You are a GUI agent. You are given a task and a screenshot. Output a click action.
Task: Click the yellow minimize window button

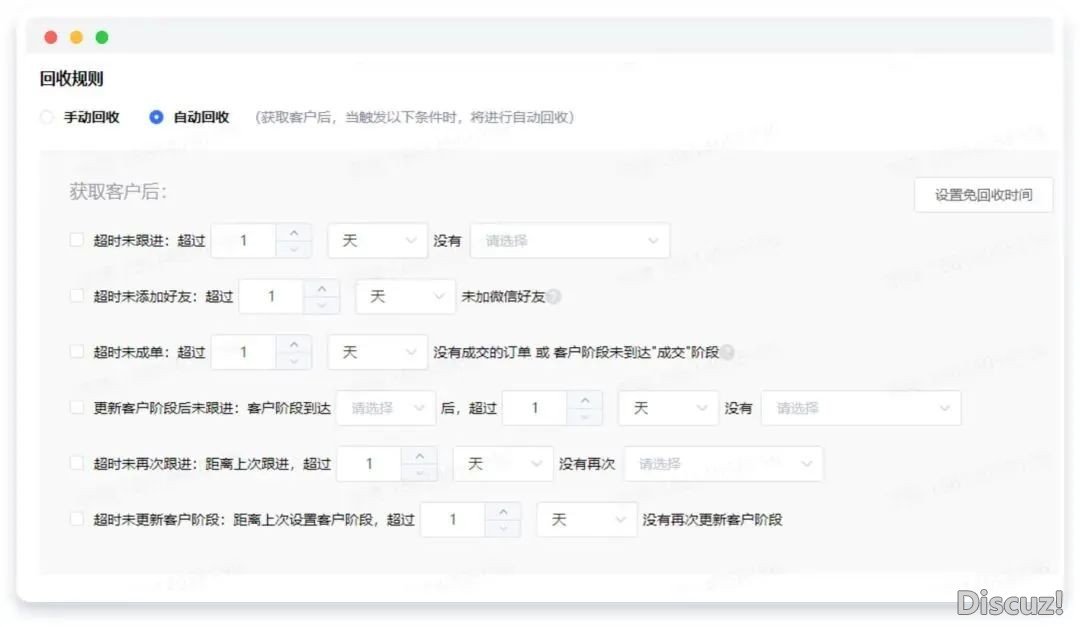[76, 37]
